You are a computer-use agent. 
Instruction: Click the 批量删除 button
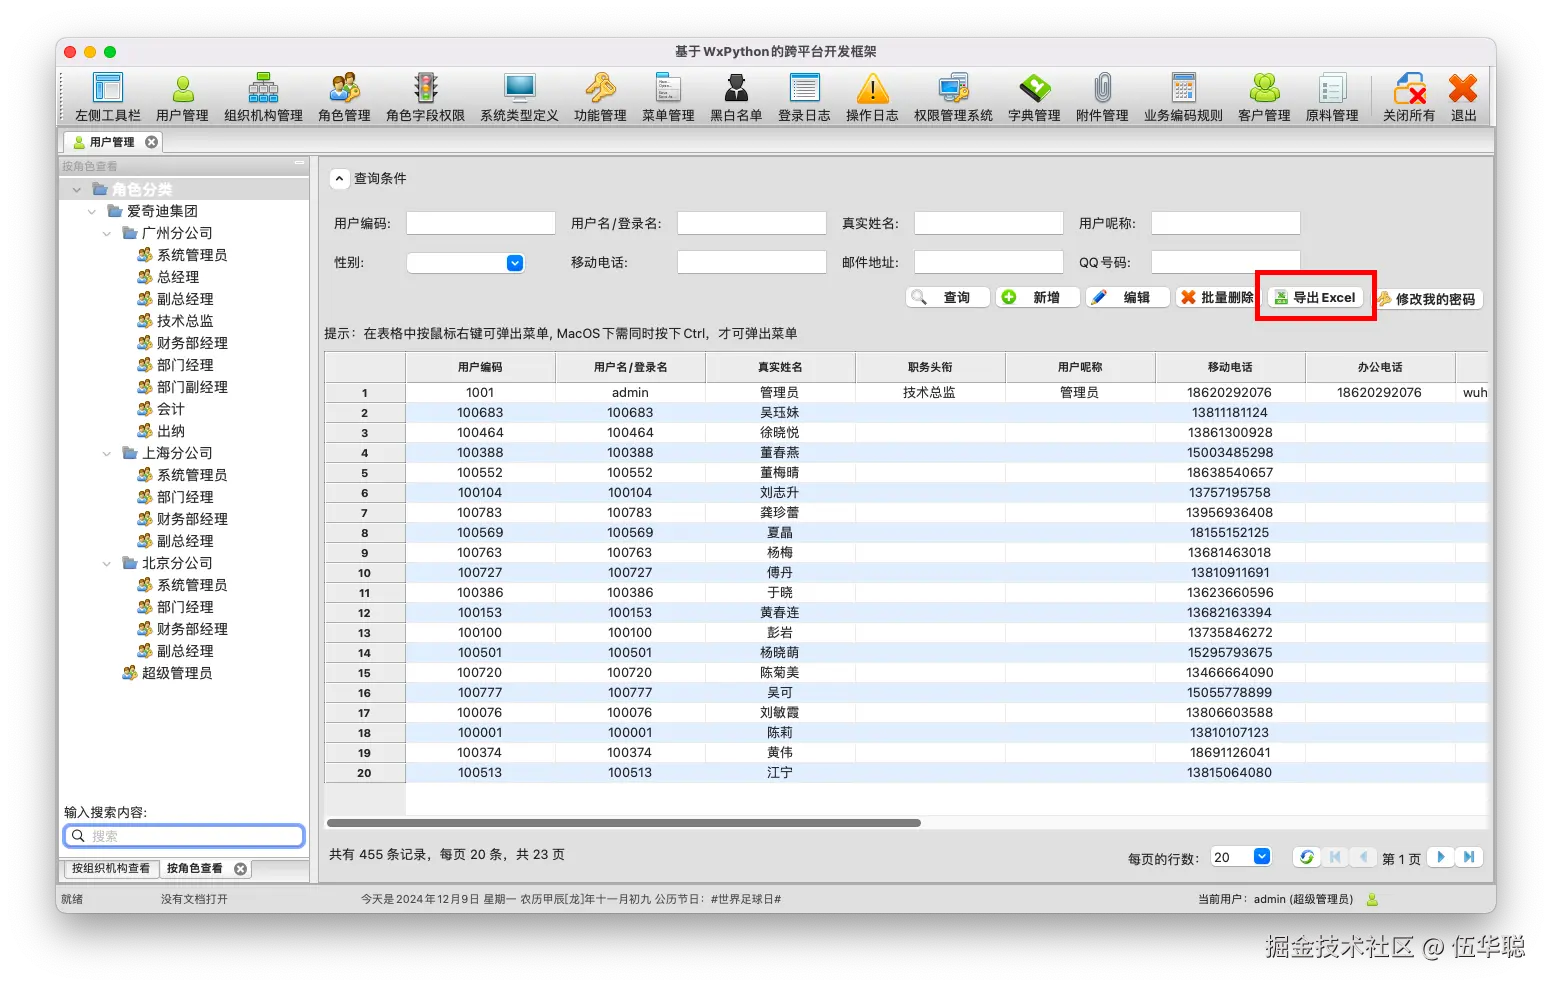(1217, 297)
